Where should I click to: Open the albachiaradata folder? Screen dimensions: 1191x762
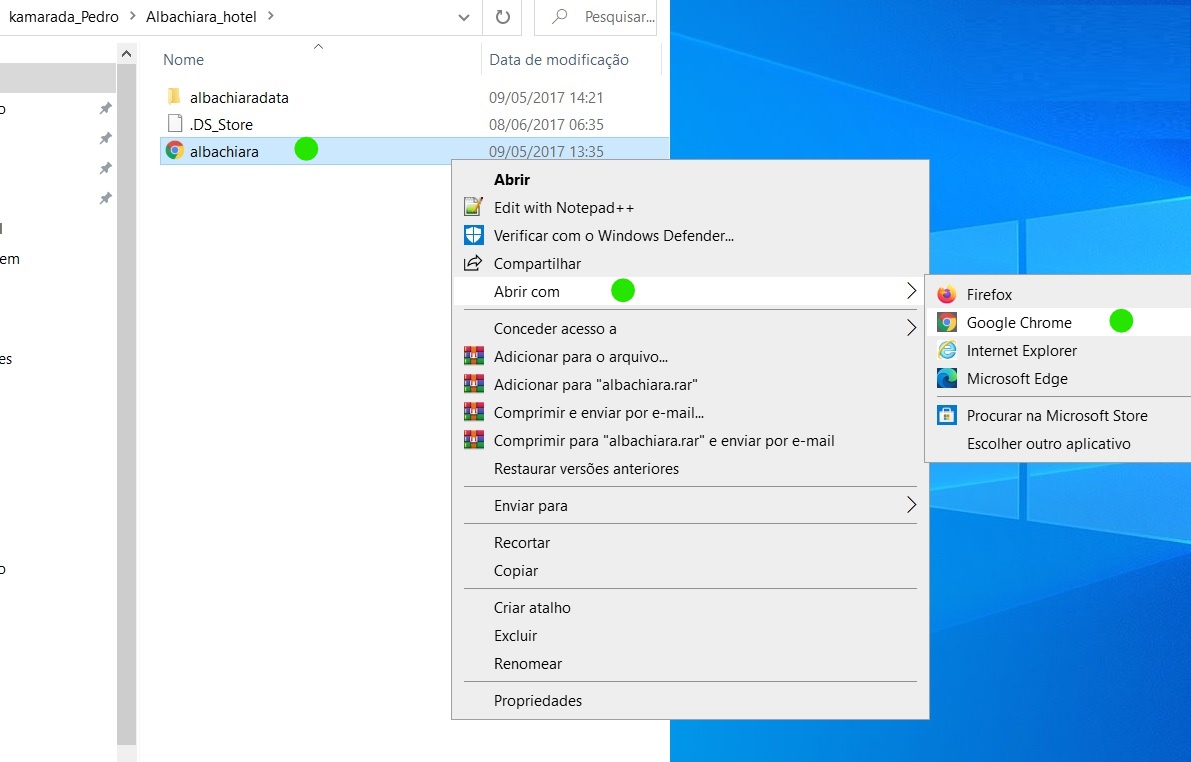click(239, 98)
